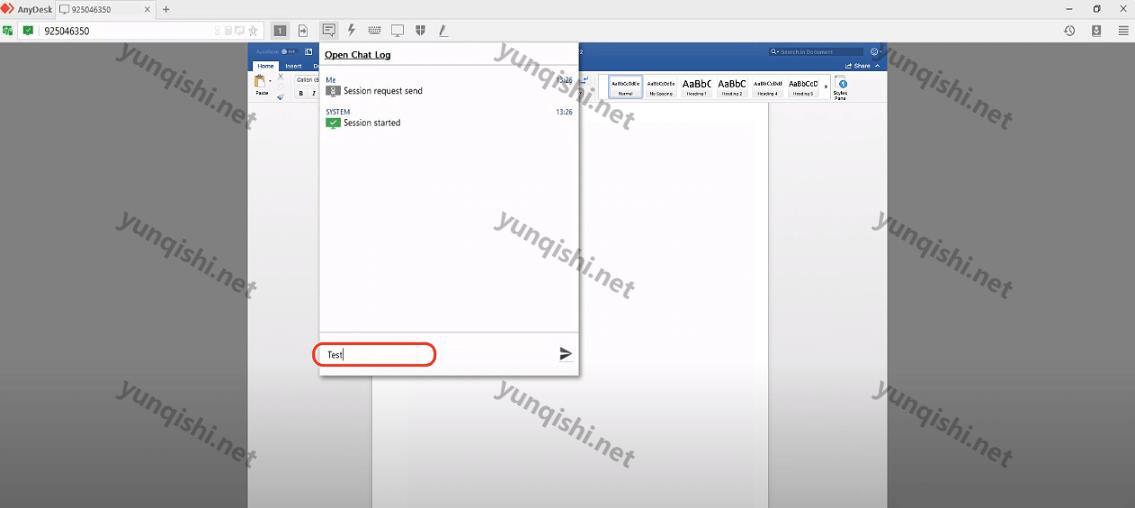
Task: Click the smiley feedback icon in Word
Action: point(874,51)
